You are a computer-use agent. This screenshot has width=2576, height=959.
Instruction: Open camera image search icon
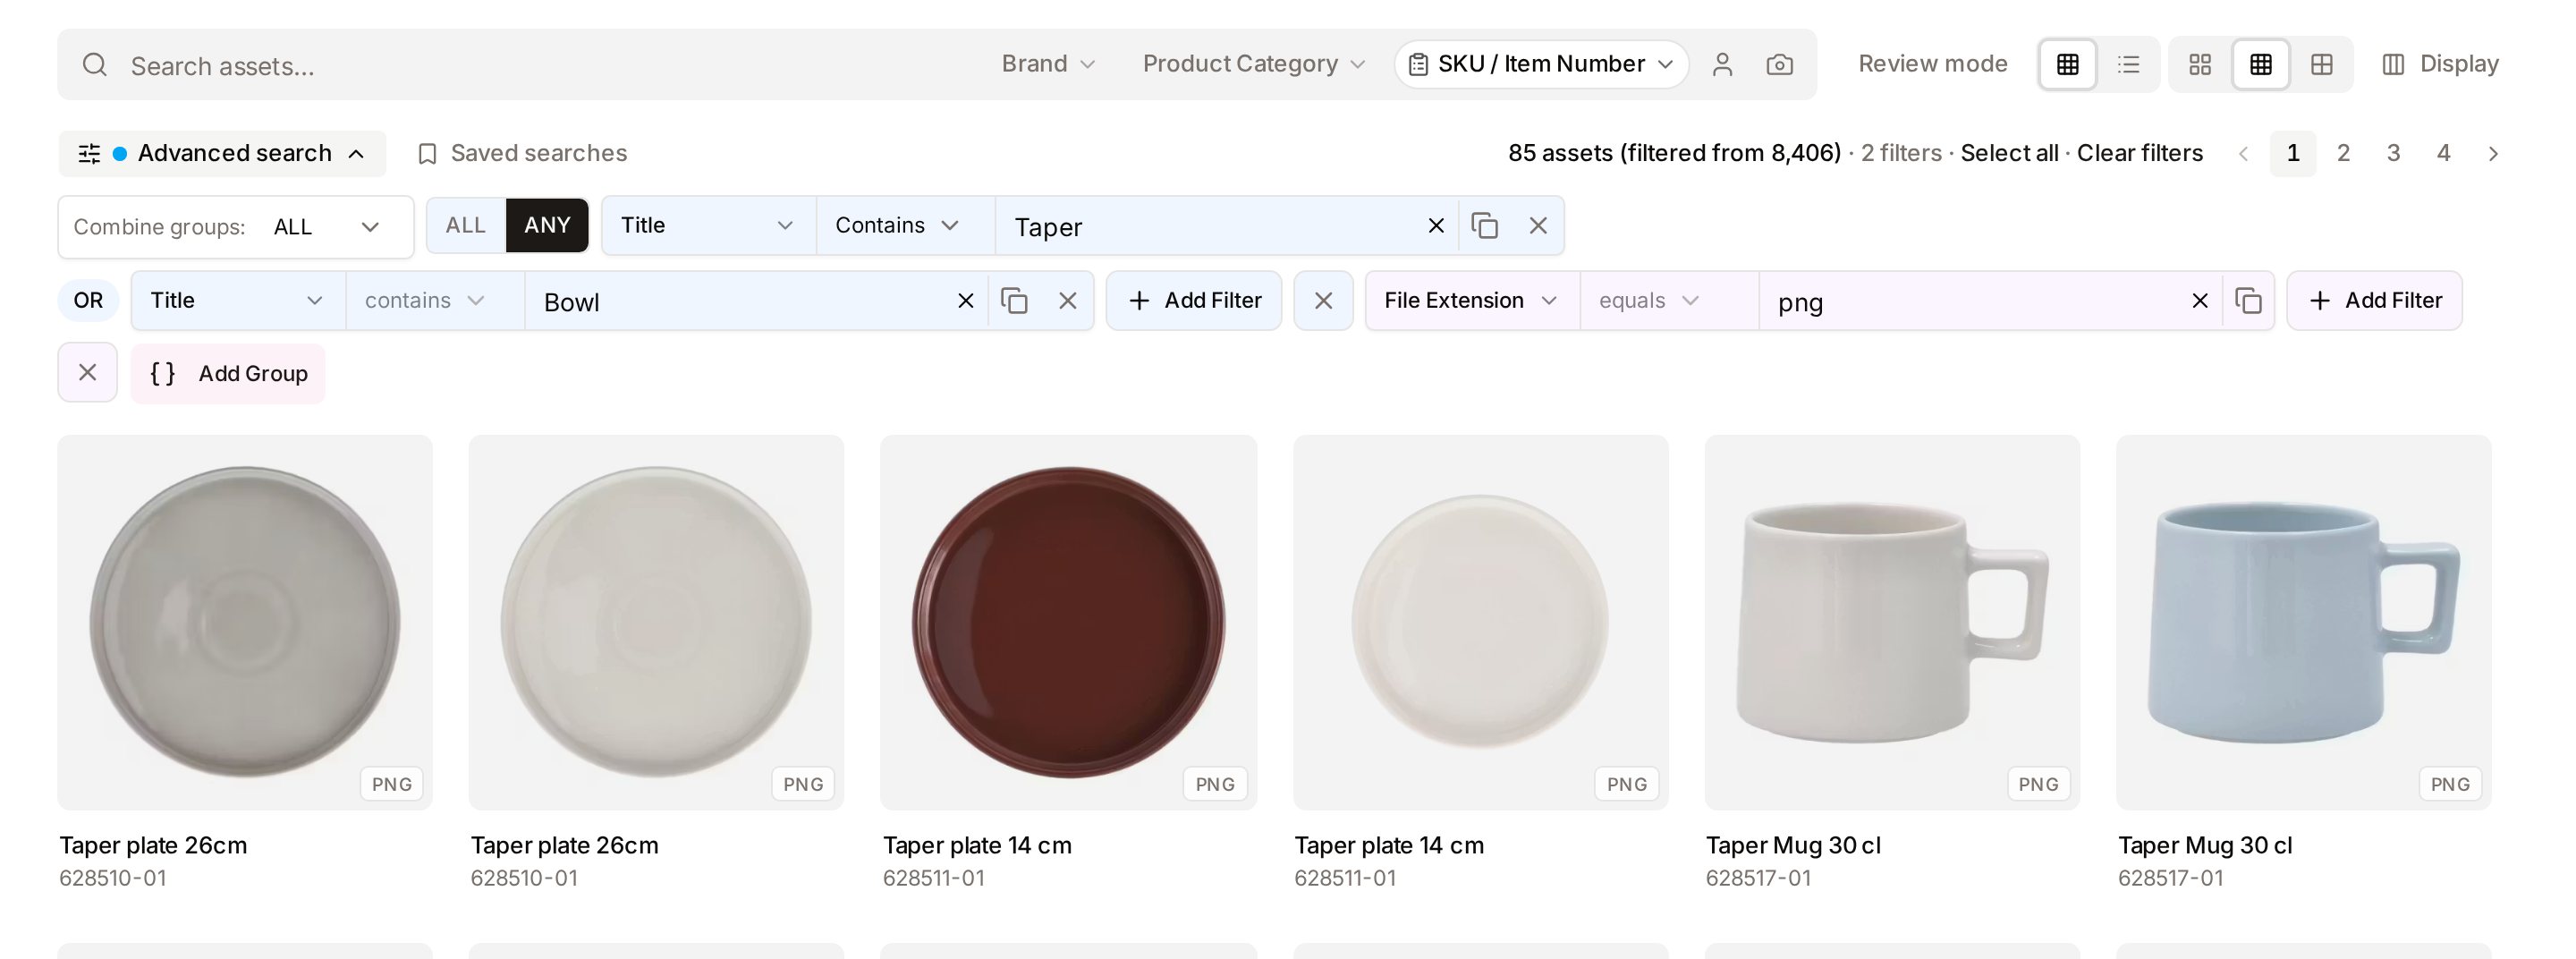[x=1779, y=65]
